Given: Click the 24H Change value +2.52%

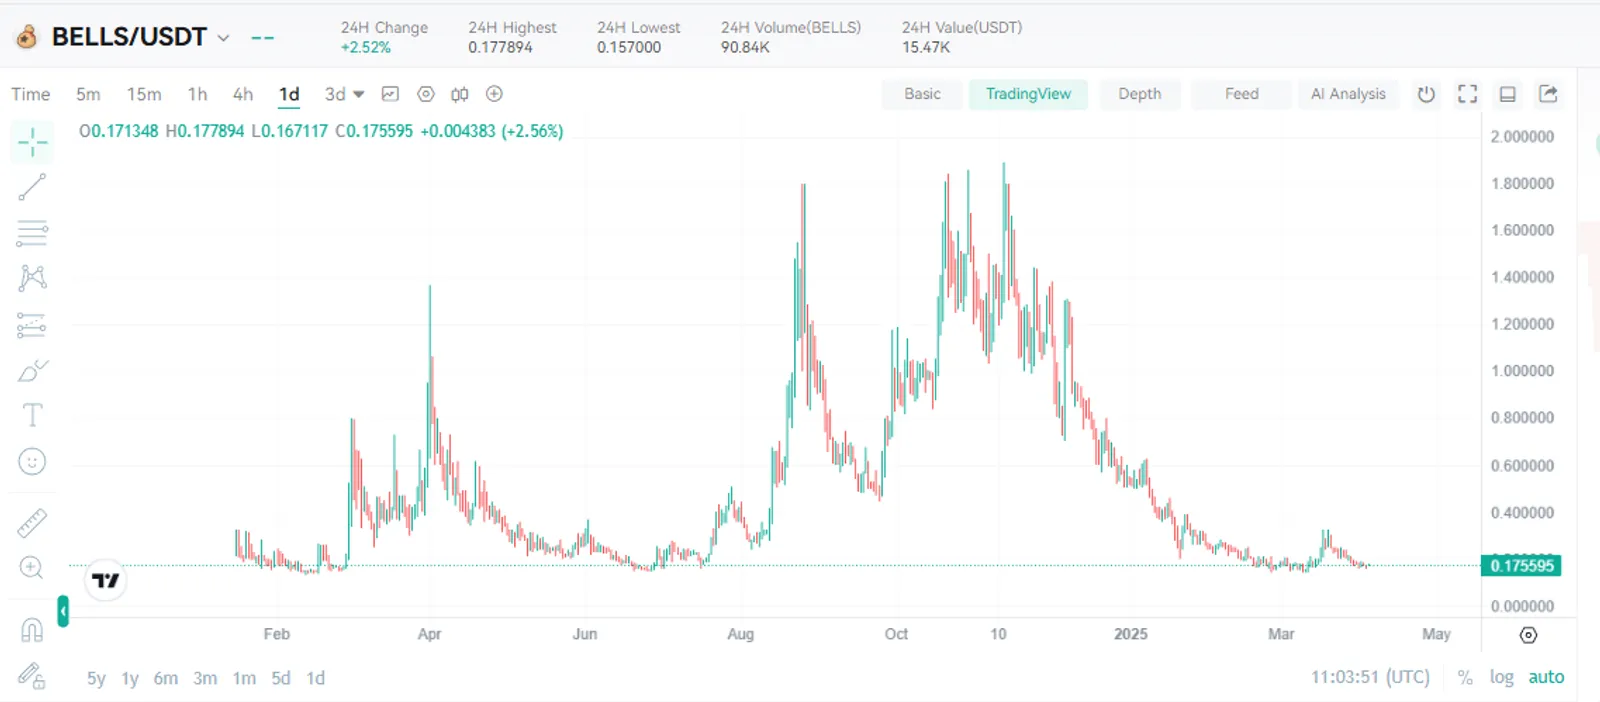Looking at the screenshot, I should point(365,47).
